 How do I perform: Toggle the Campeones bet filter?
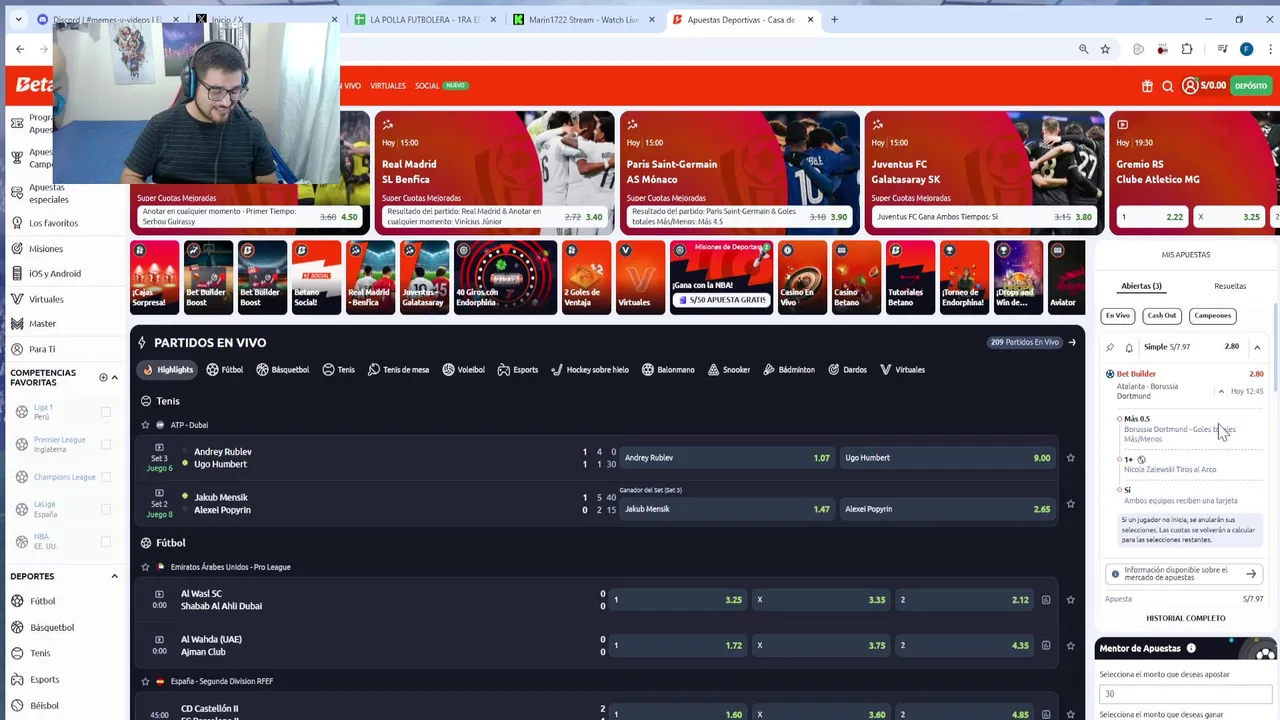coord(1212,315)
